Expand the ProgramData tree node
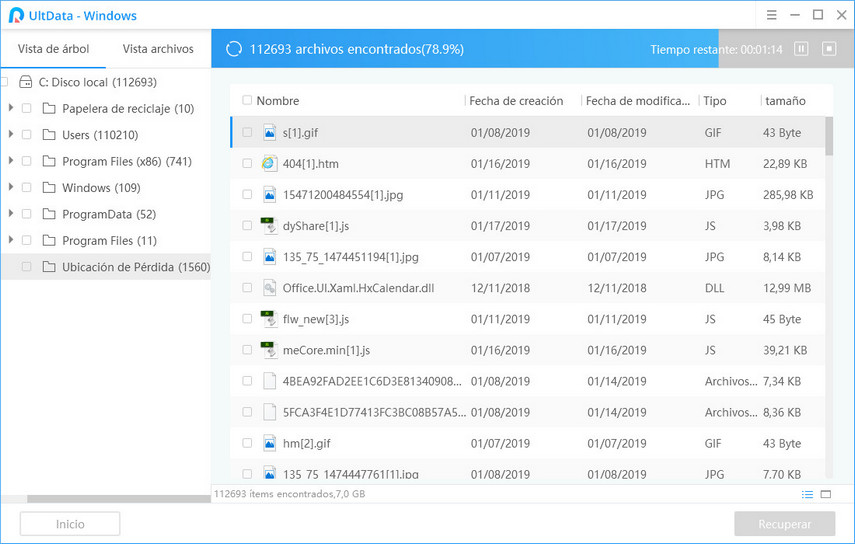This screenshot has height=544, width=855. (x=10, y=214)
